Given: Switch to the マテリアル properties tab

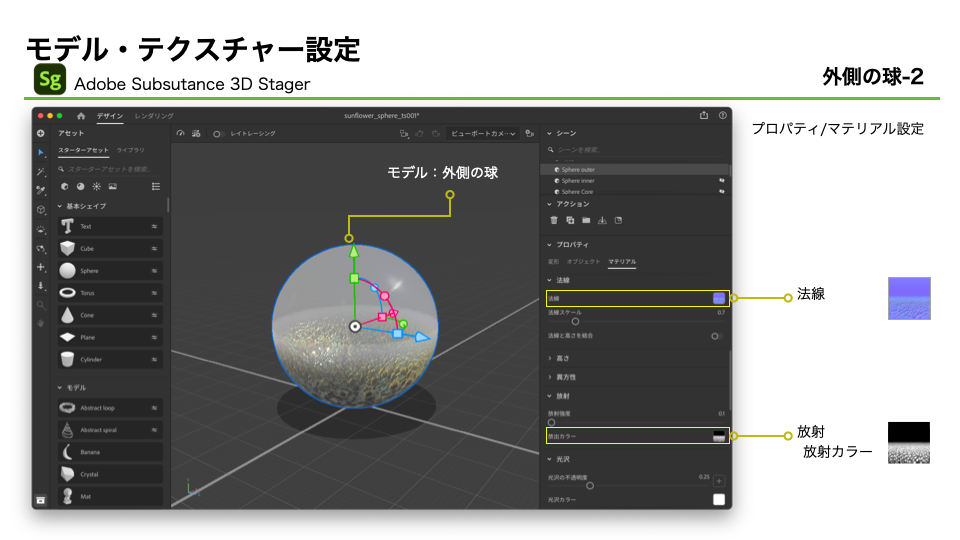Looking at the screenshot, I should click(622, 261).
